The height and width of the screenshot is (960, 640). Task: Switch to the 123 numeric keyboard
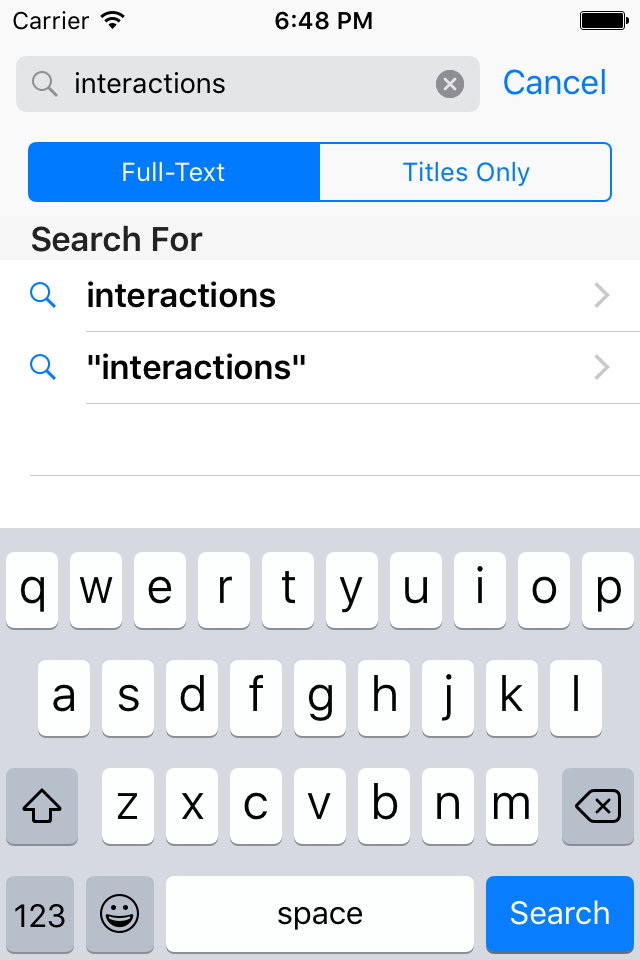(40, 913)
